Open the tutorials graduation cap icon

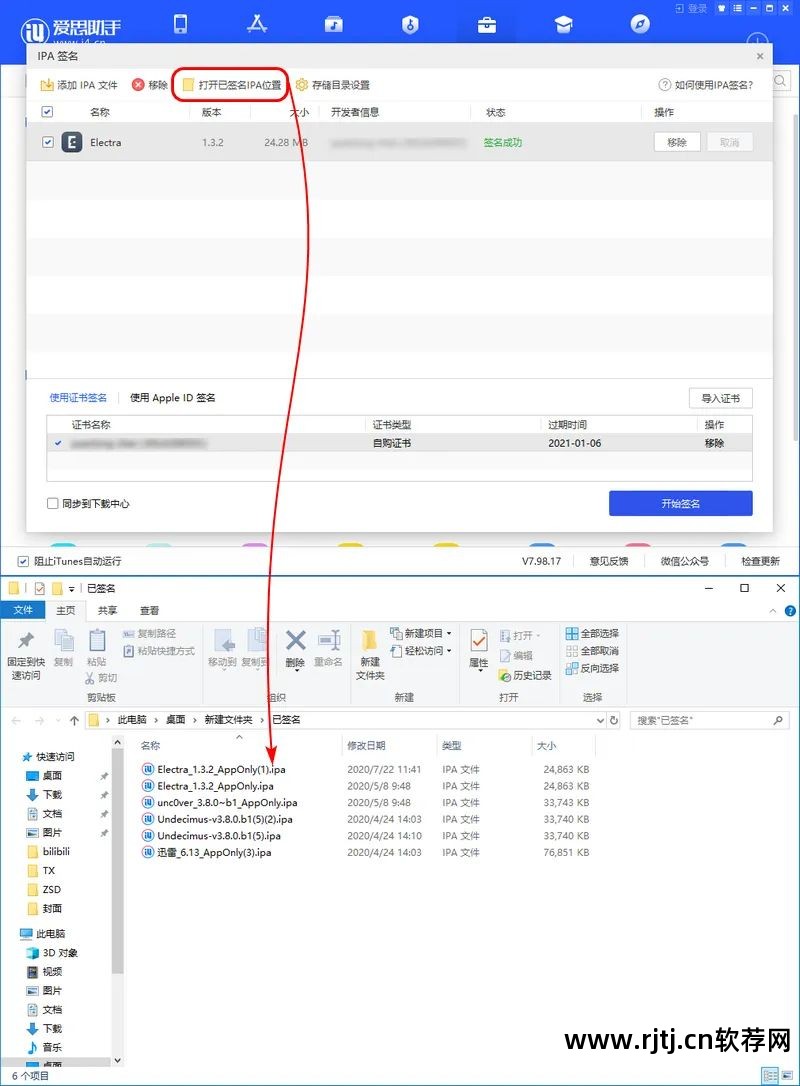[x=564, y=25]
